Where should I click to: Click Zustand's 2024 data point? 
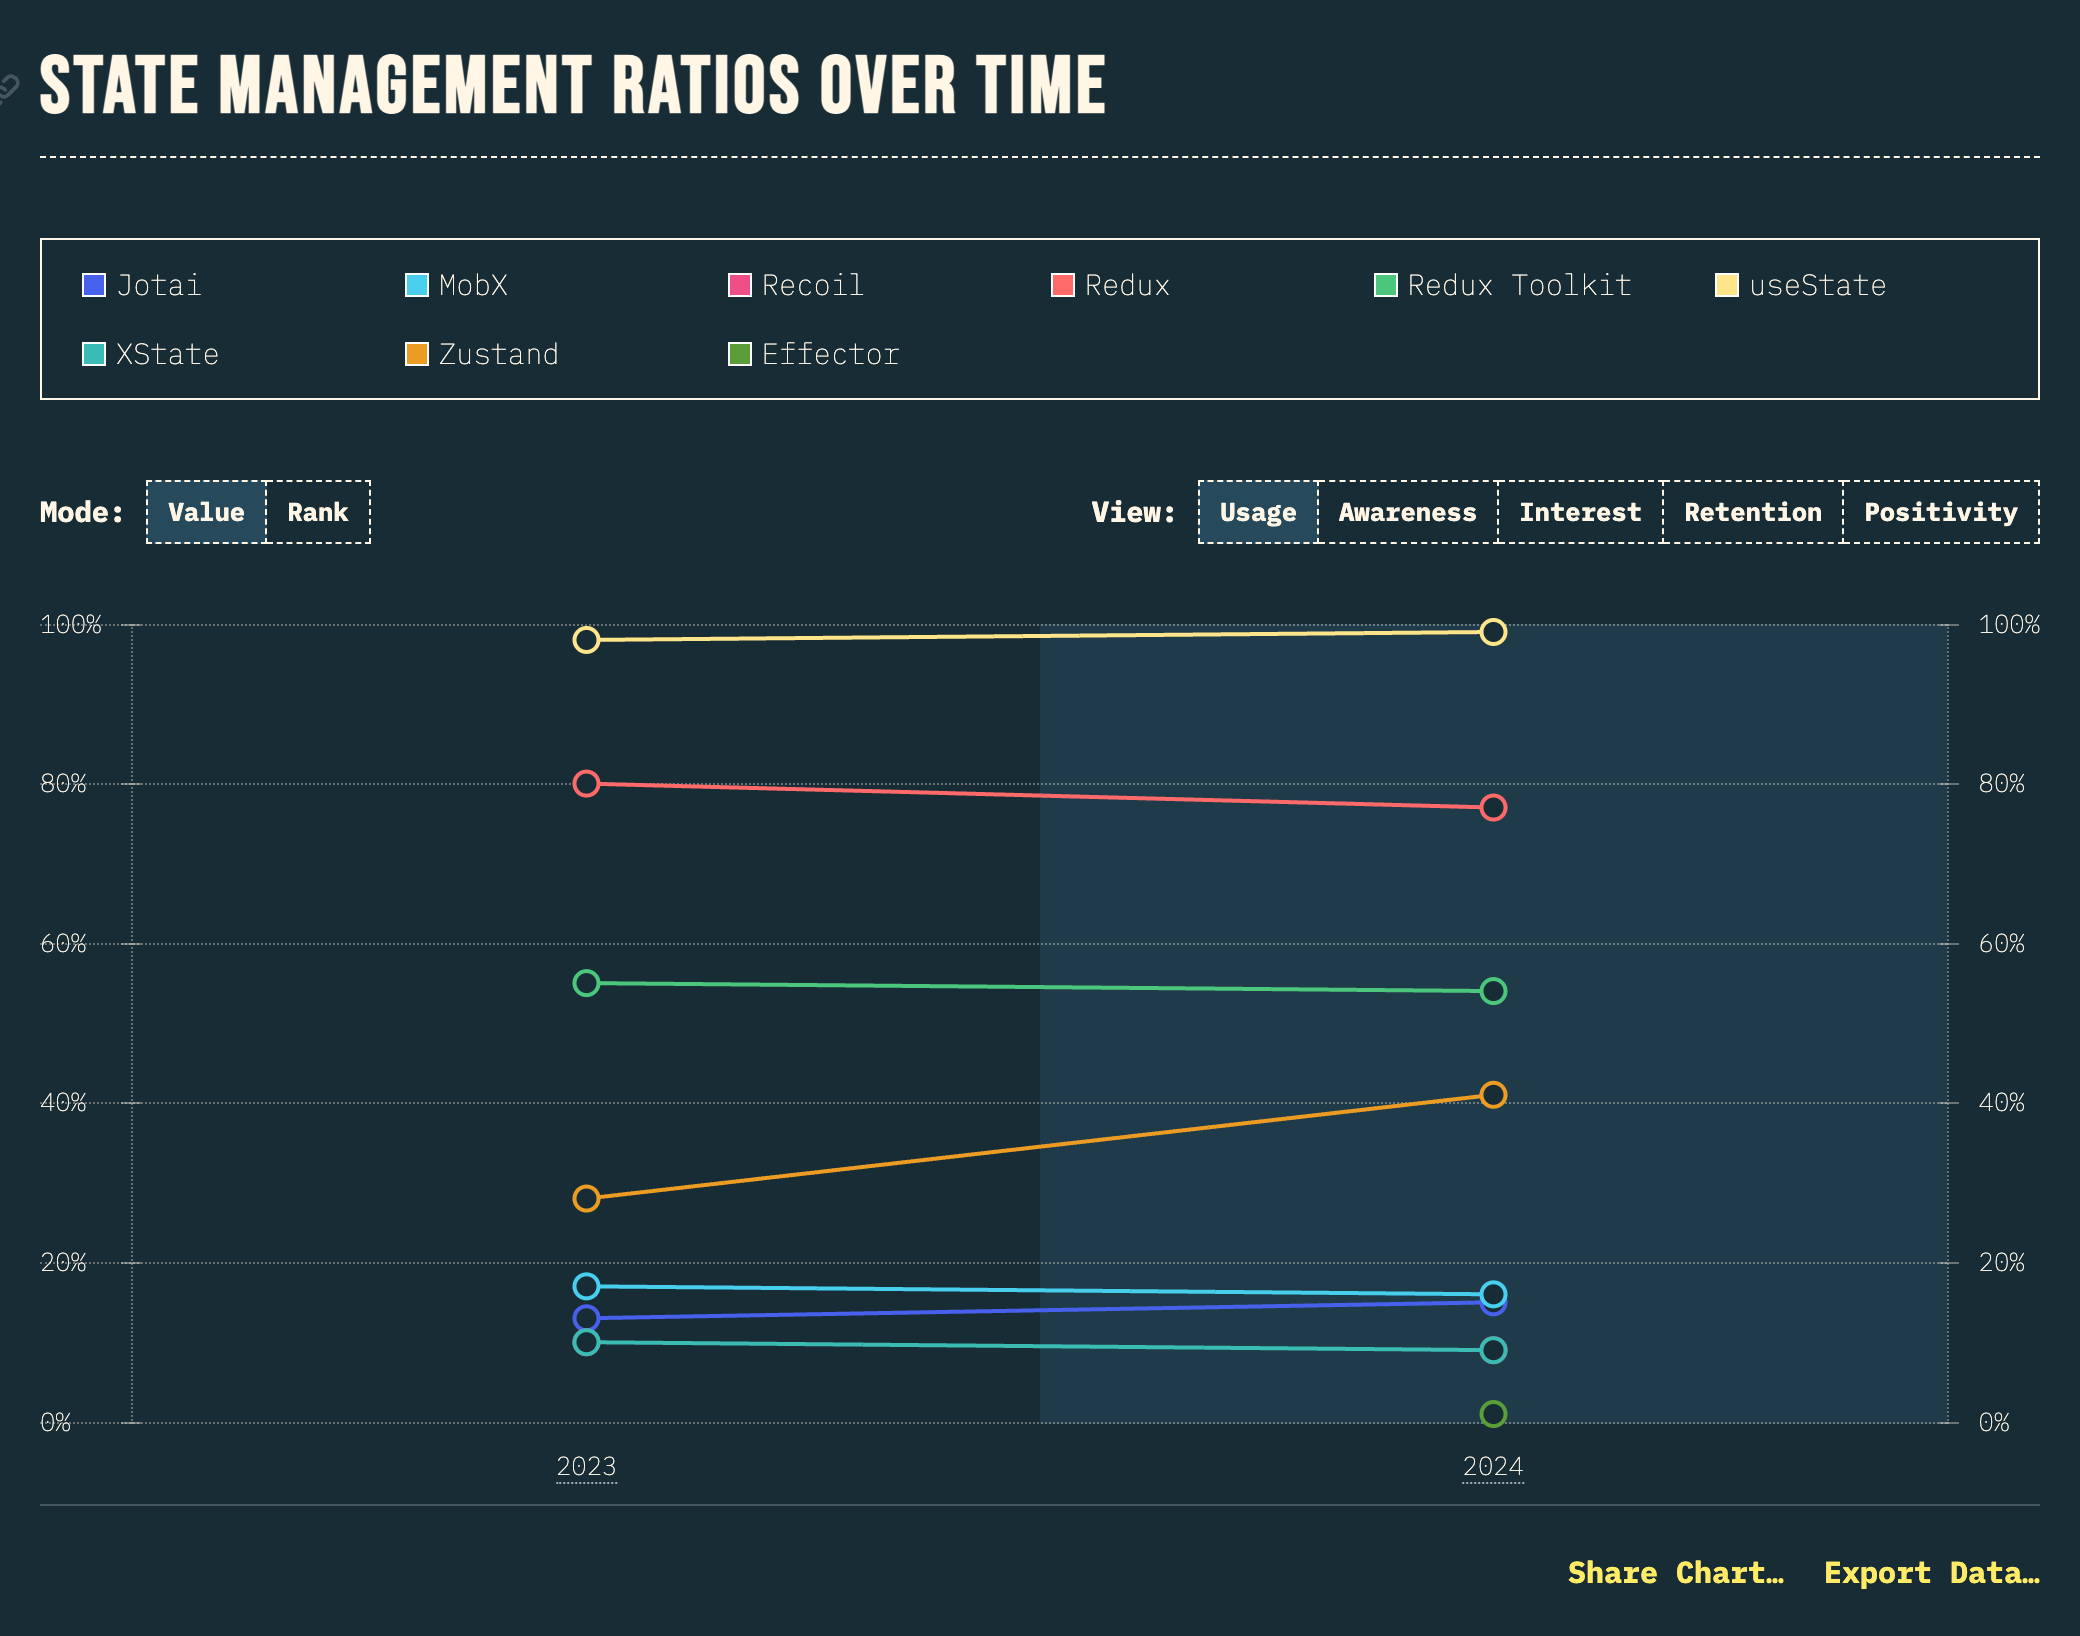1493,1095
